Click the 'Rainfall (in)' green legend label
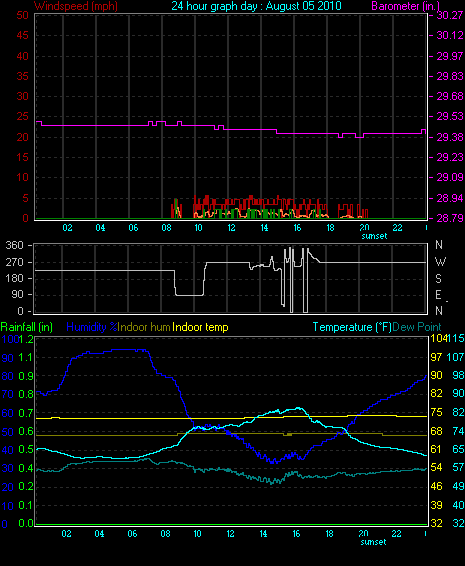465x566 pixels. 27,327
